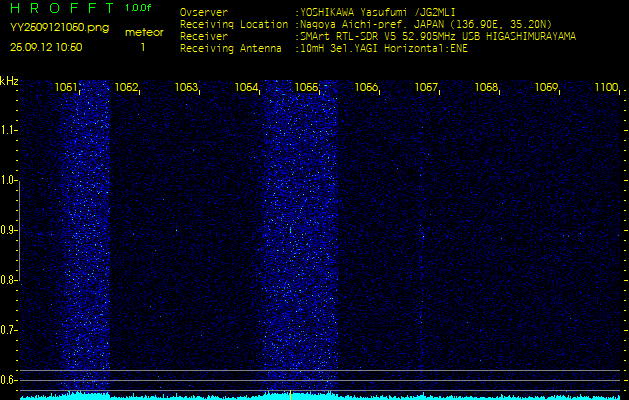Click the 10mH 3el.YAGI antenna description

tap(383, 49)
